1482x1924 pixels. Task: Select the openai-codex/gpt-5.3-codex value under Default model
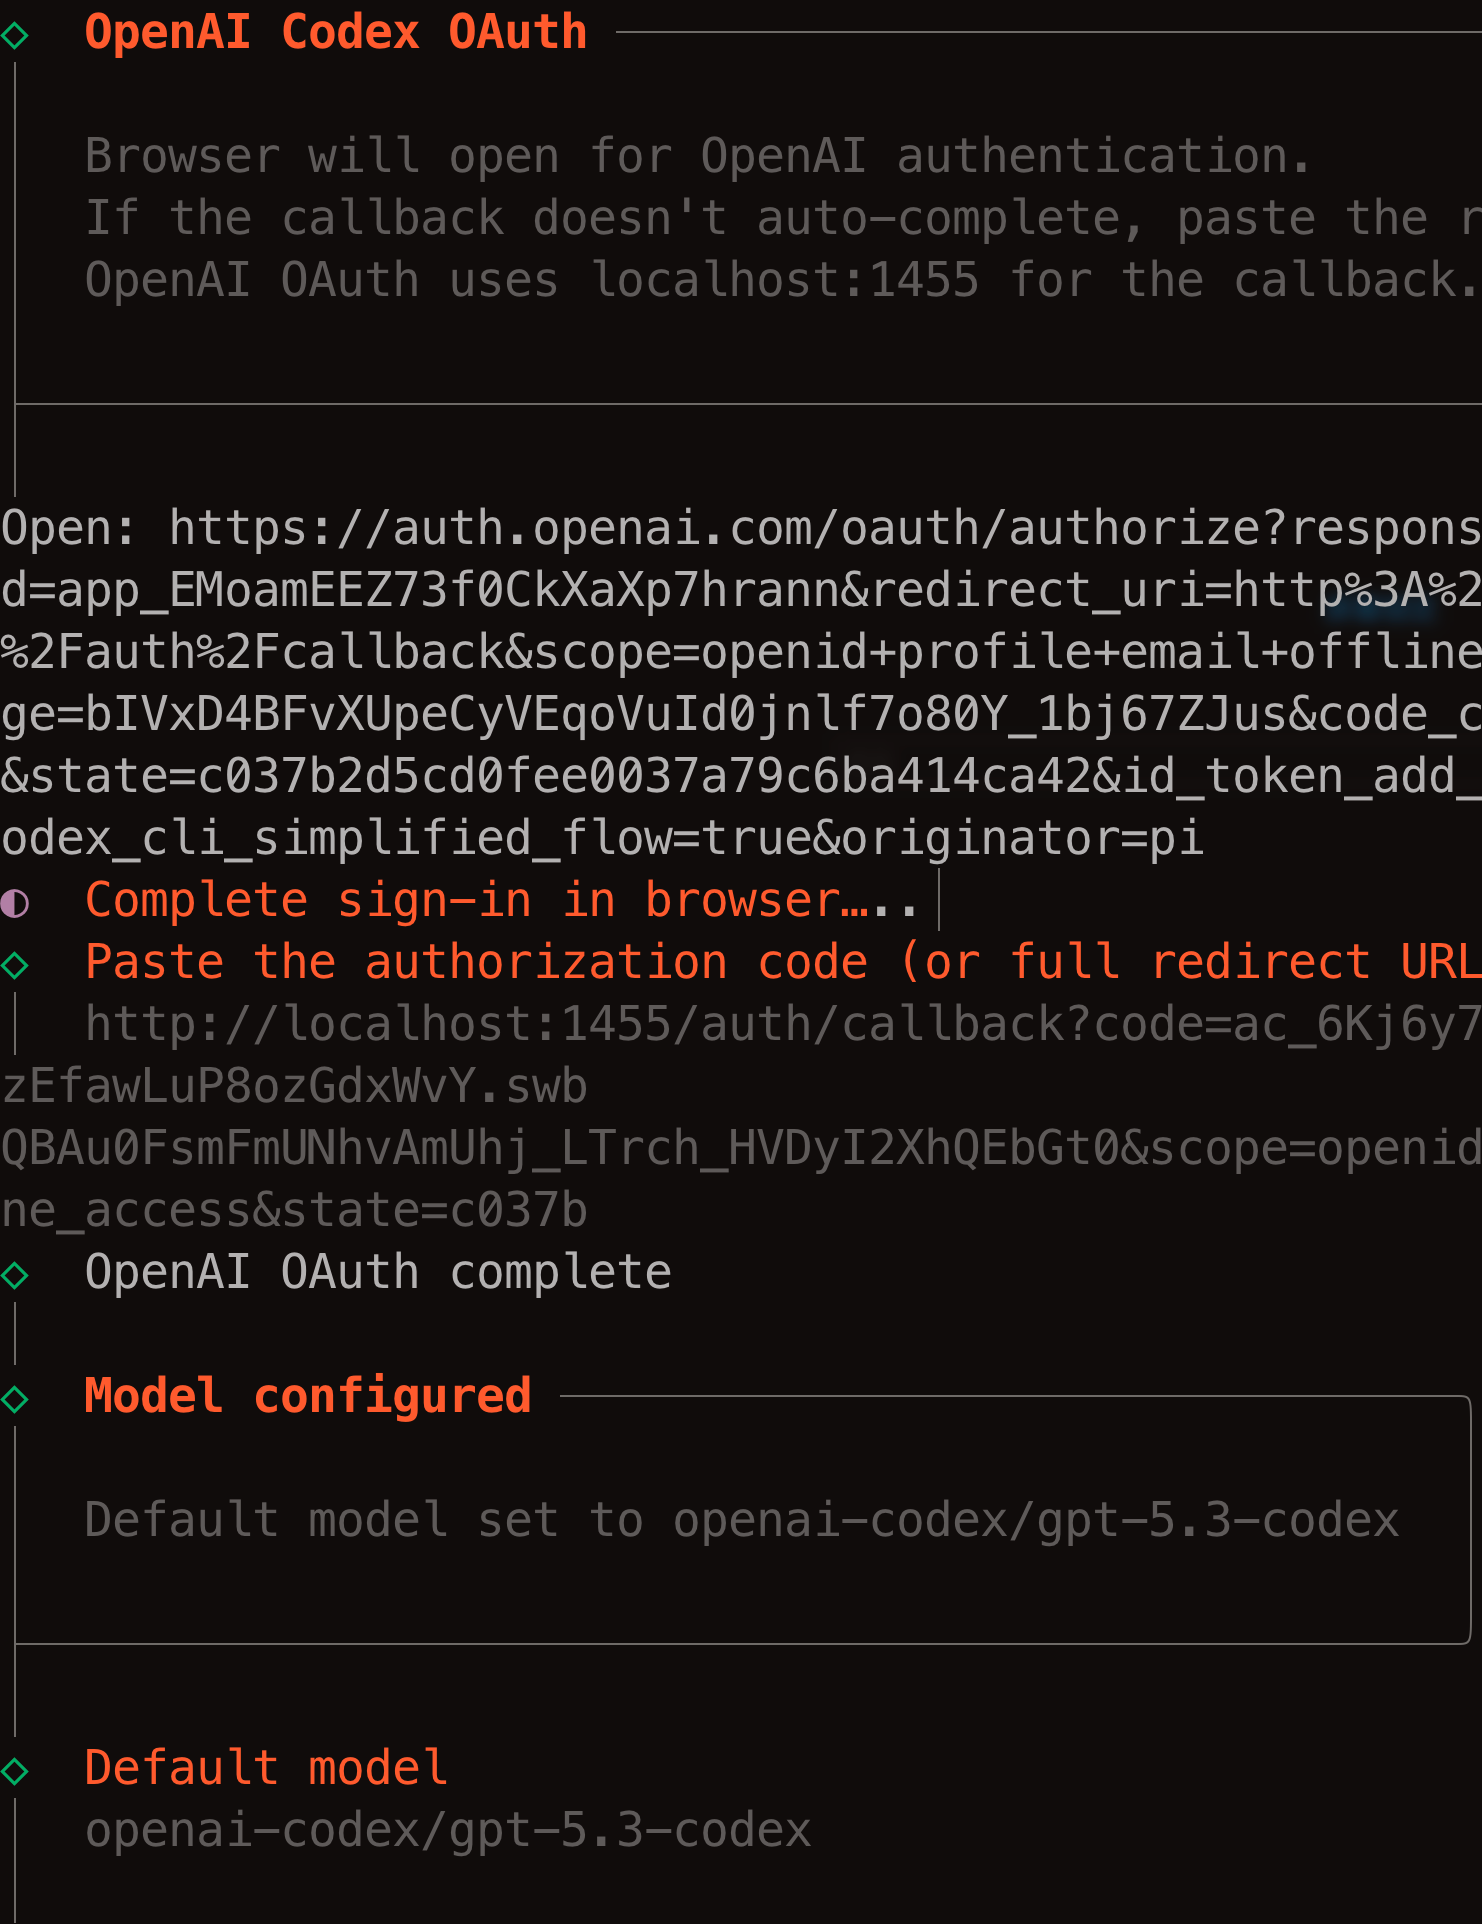pyautogui.click(x=448, y=1831)
